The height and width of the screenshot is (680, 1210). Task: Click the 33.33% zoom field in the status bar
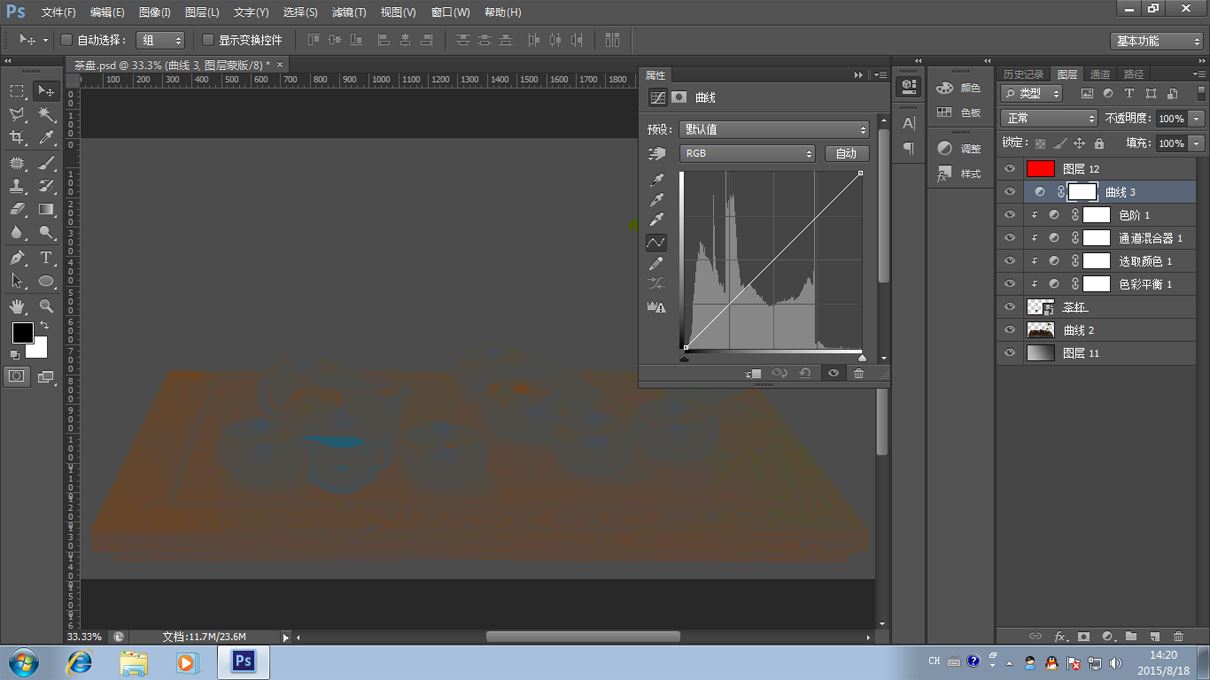pyautogui.click(x=84, y=636)
